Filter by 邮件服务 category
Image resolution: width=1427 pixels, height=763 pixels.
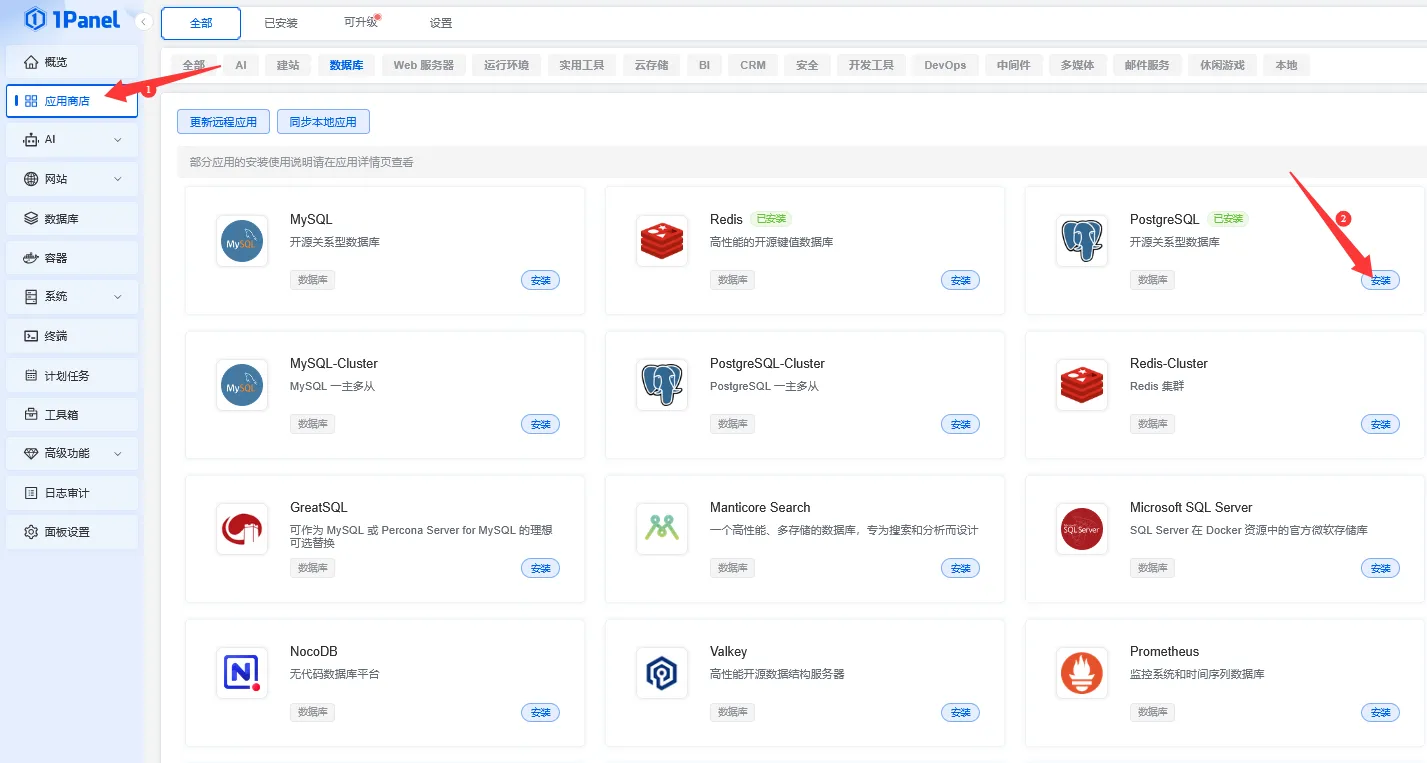click(1146, 65)
